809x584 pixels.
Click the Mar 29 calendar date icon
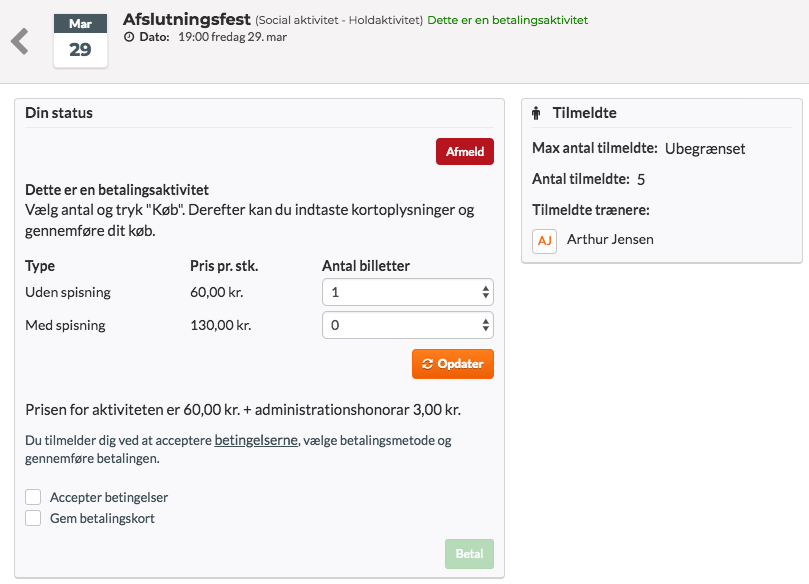tap(80, 41)
